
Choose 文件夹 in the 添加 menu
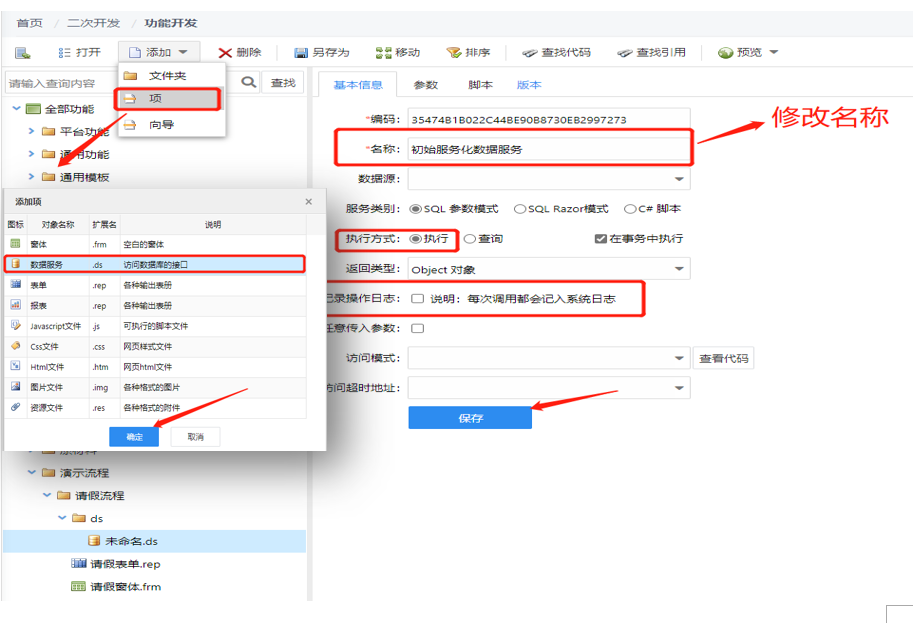point(171,76)
